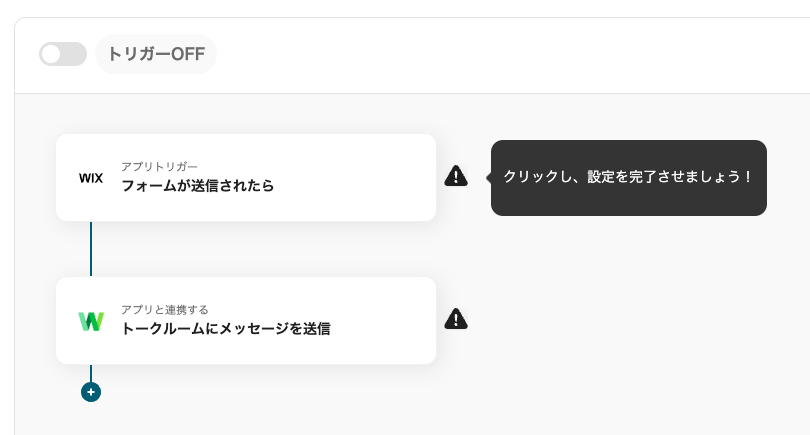Viewport: 810px width, 435px height.
Task: Click warning icon beside the message send card
Action: 456,320
